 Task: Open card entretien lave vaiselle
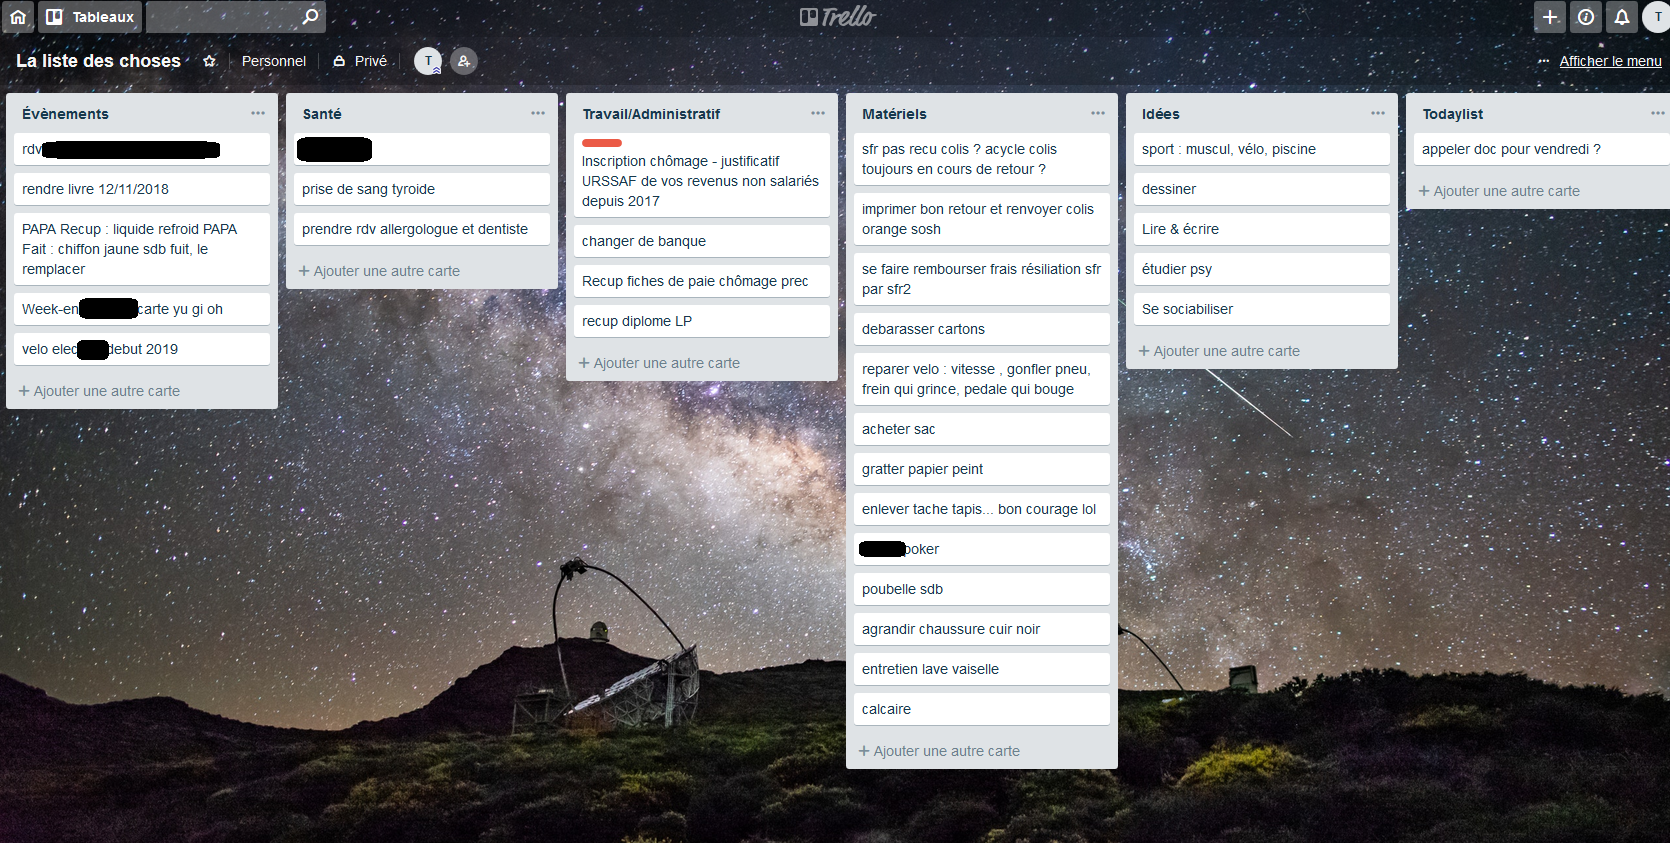[982, 669]
